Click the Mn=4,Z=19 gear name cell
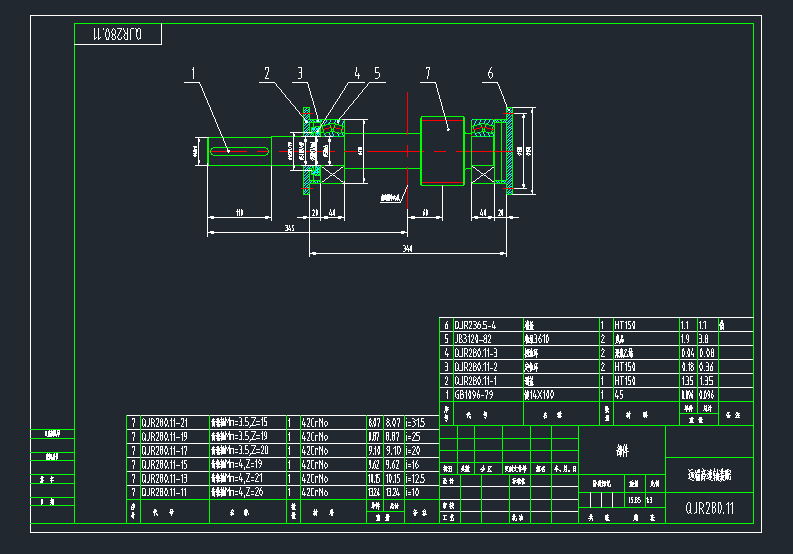The image size is (793, 554). pos(248,464)
